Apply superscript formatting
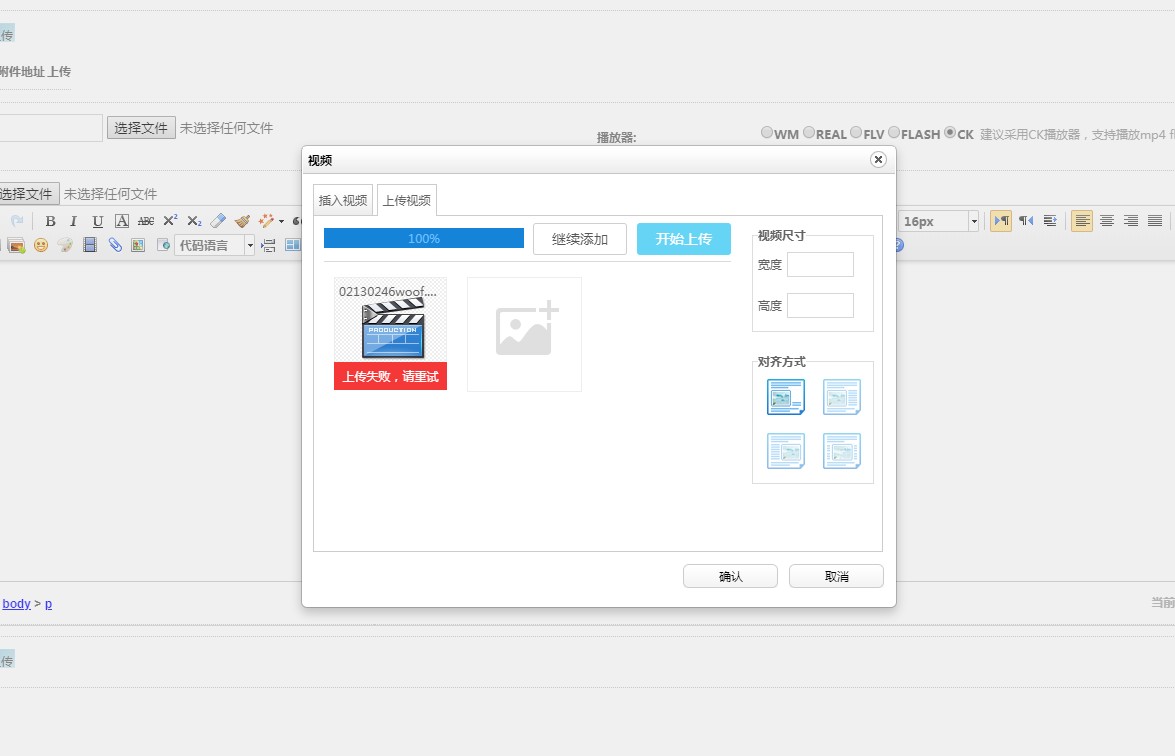 [170, 221]
